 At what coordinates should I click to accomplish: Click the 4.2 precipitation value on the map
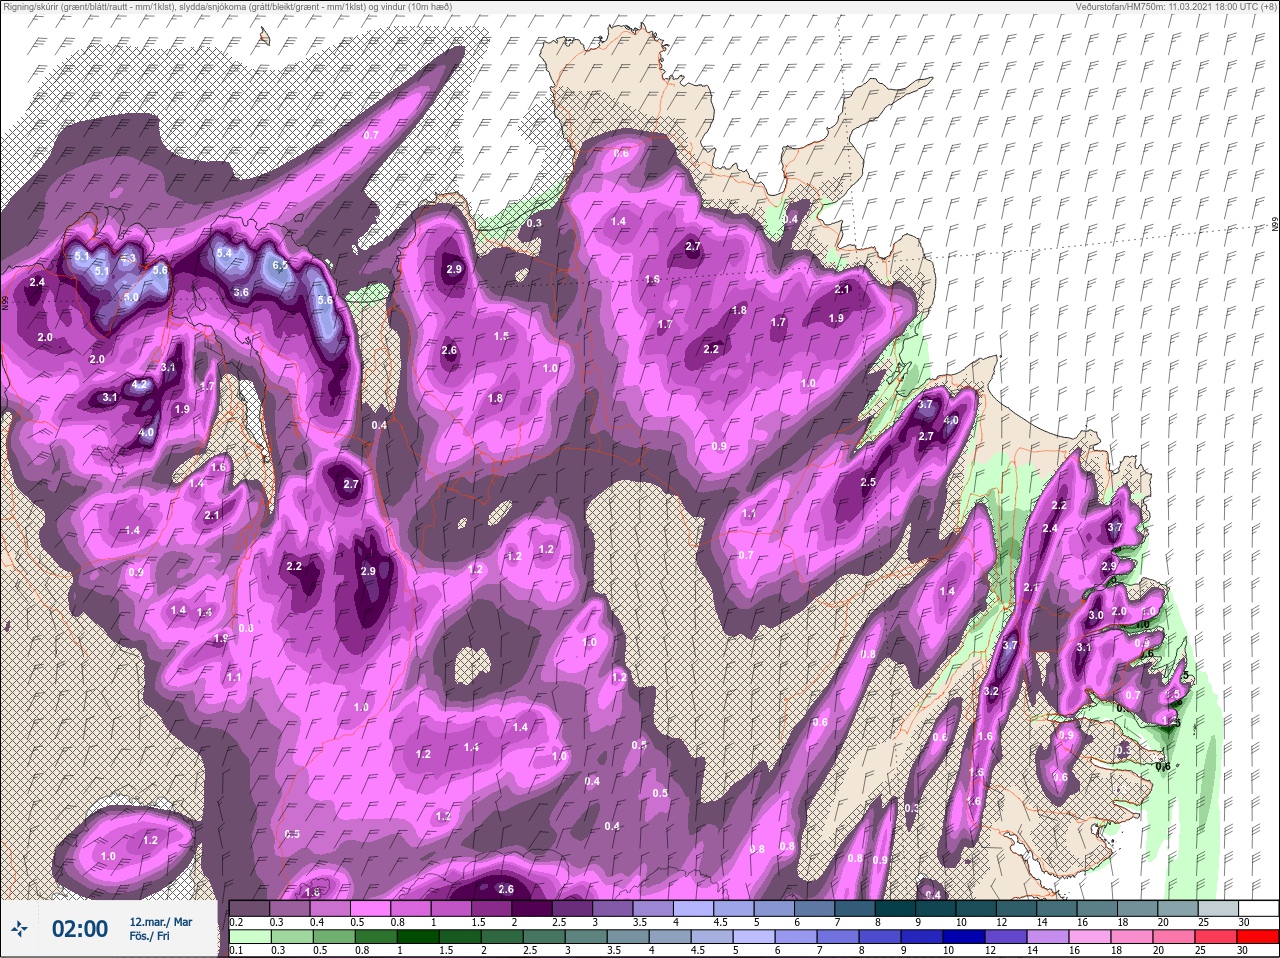pyautogui.click(x=140, y=384)
